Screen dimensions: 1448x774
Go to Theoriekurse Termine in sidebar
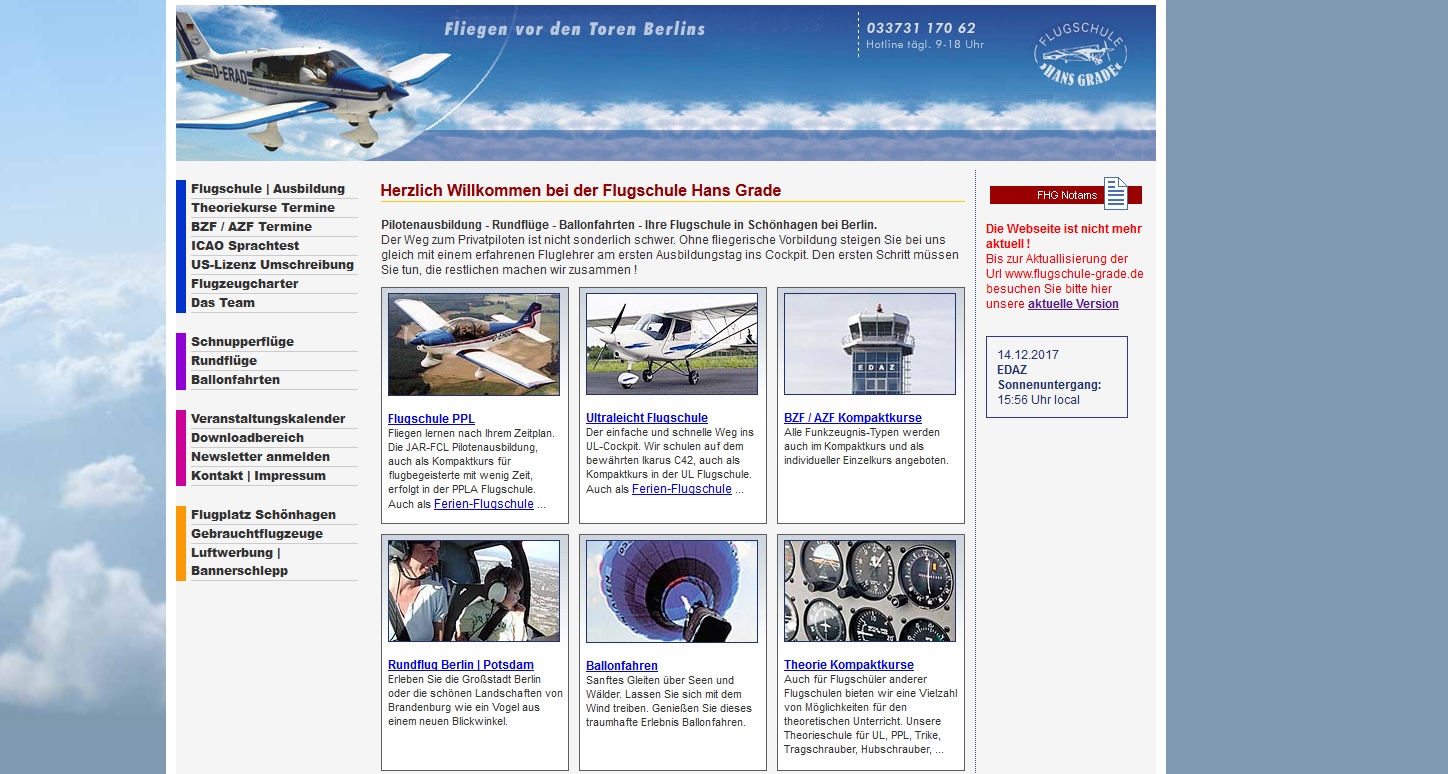(x=263, y=208)
